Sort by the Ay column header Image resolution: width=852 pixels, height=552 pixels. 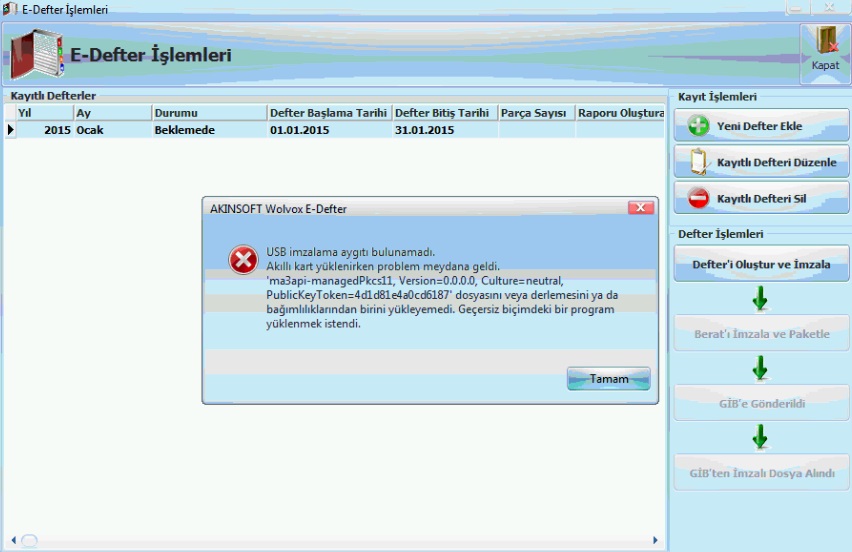click(112, 113)
